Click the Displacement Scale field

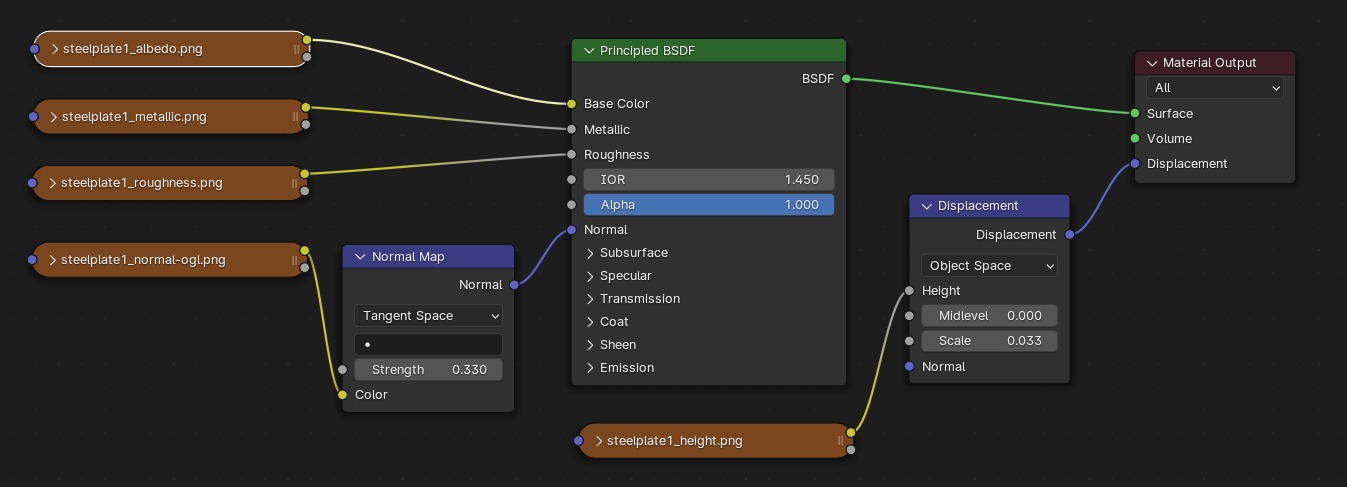click(989, 341)
